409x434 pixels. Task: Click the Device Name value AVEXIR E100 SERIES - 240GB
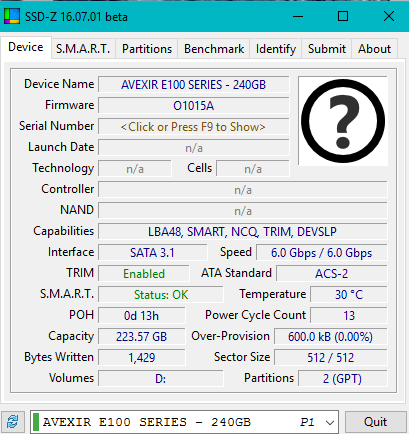point(194,85)
